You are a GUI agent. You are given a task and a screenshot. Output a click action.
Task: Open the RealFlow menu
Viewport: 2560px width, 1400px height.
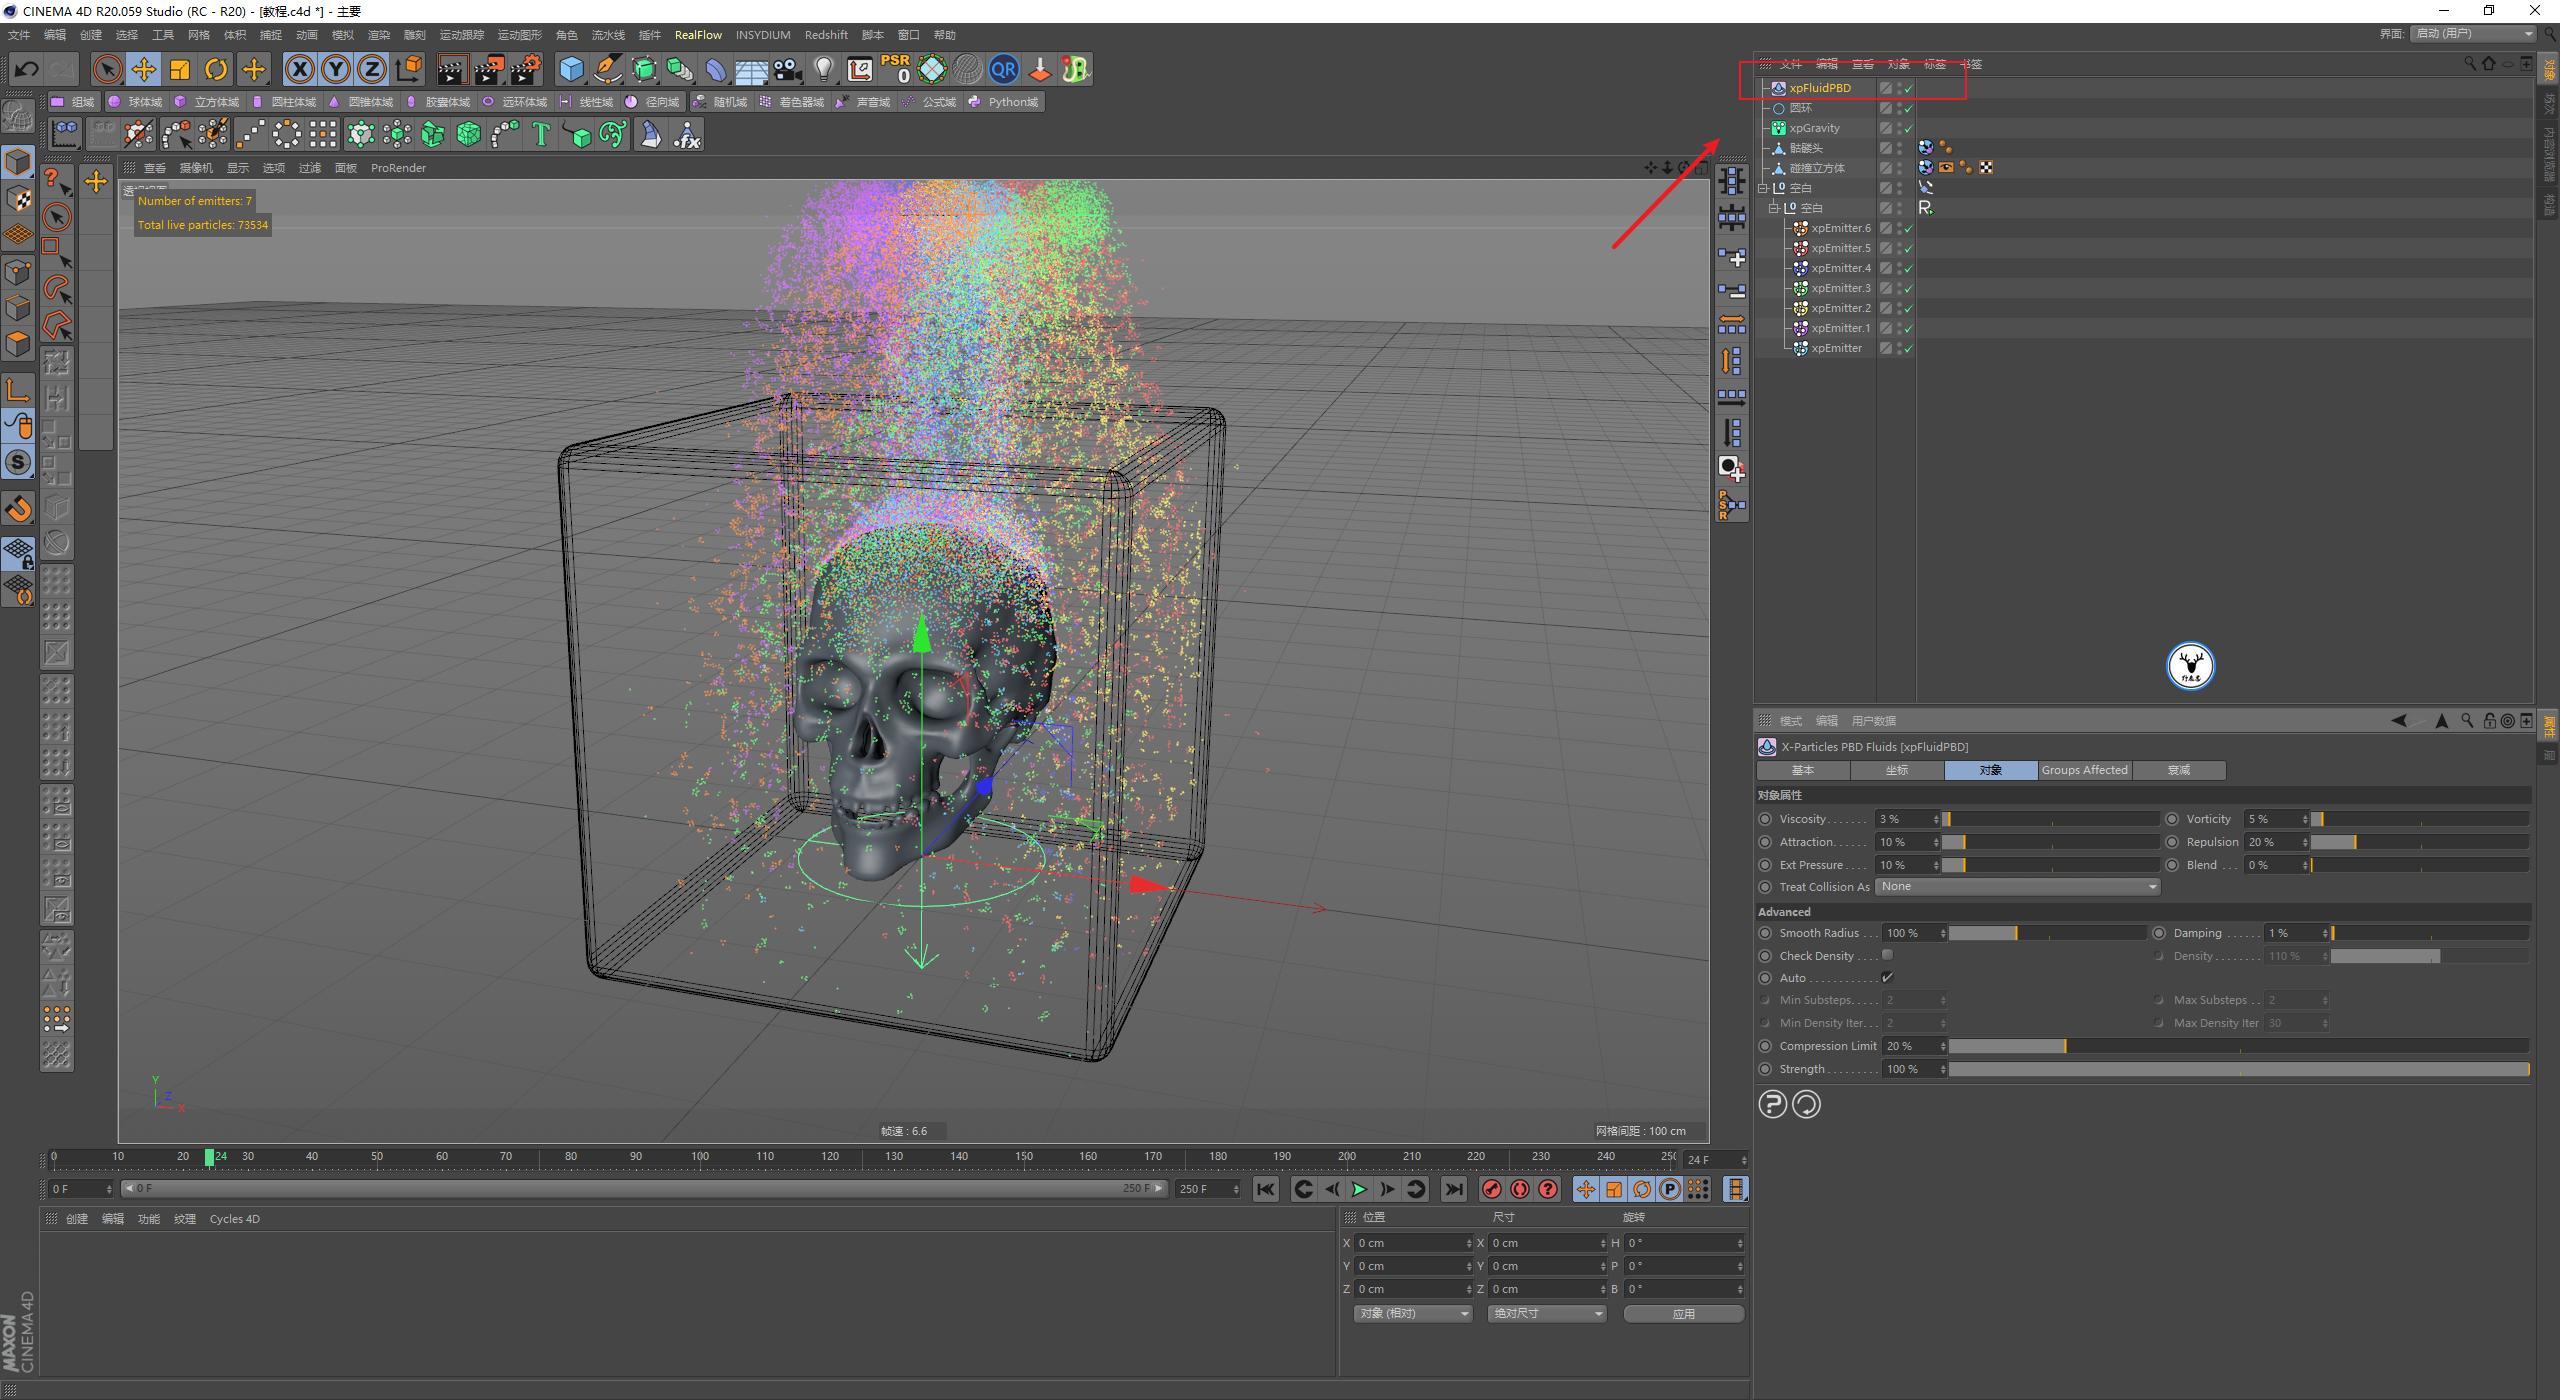point(698,35)
